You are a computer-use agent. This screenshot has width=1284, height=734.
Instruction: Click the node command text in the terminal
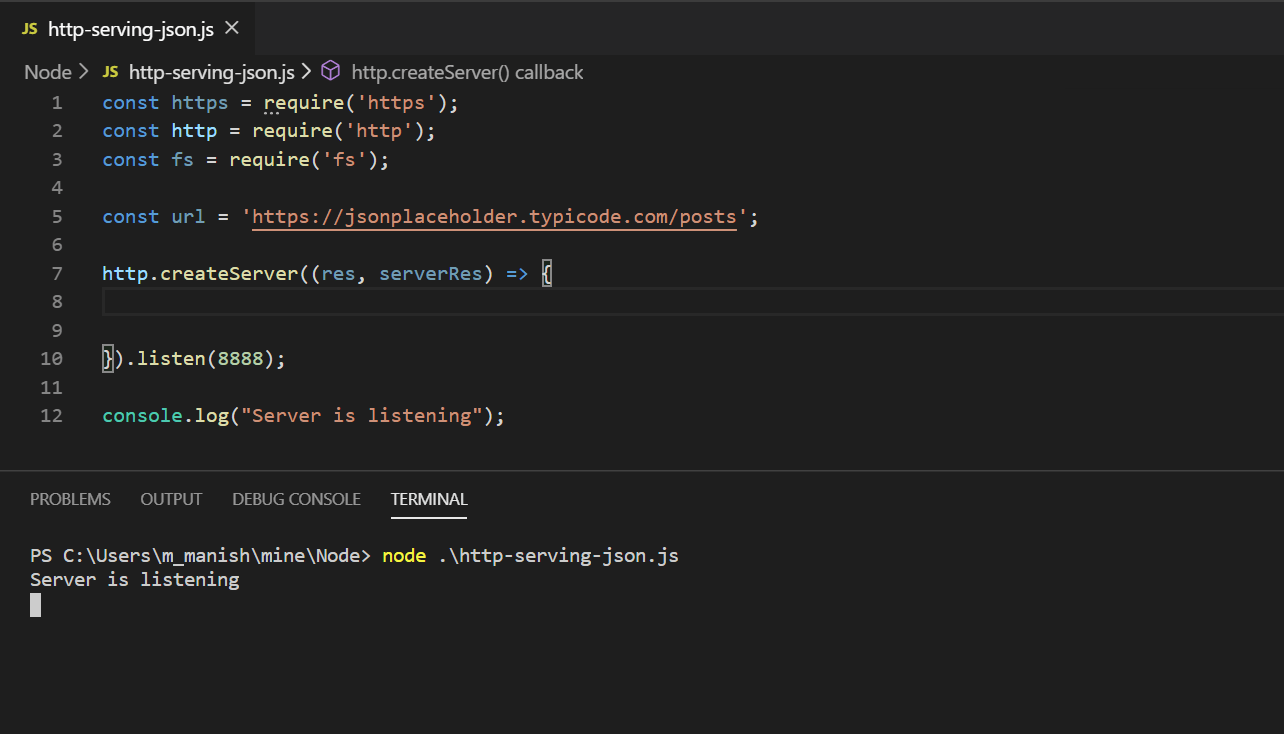coord(404,555)
